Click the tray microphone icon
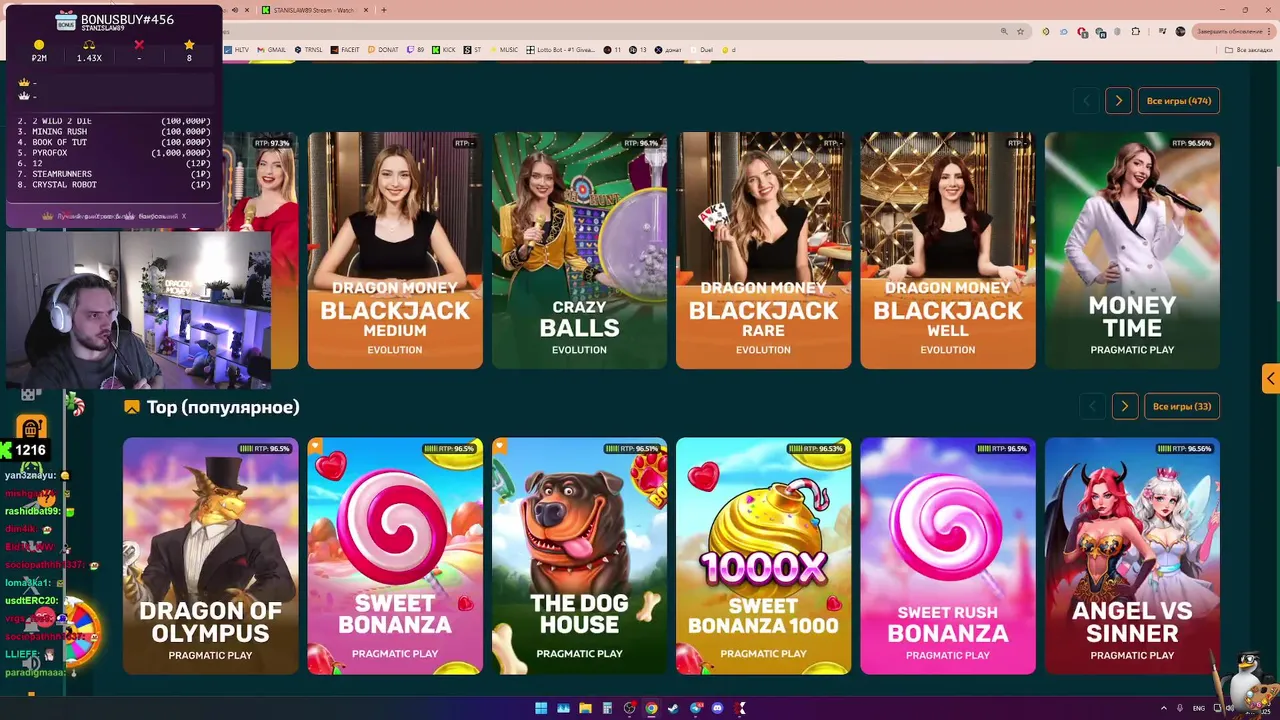 click(1180, 708)
